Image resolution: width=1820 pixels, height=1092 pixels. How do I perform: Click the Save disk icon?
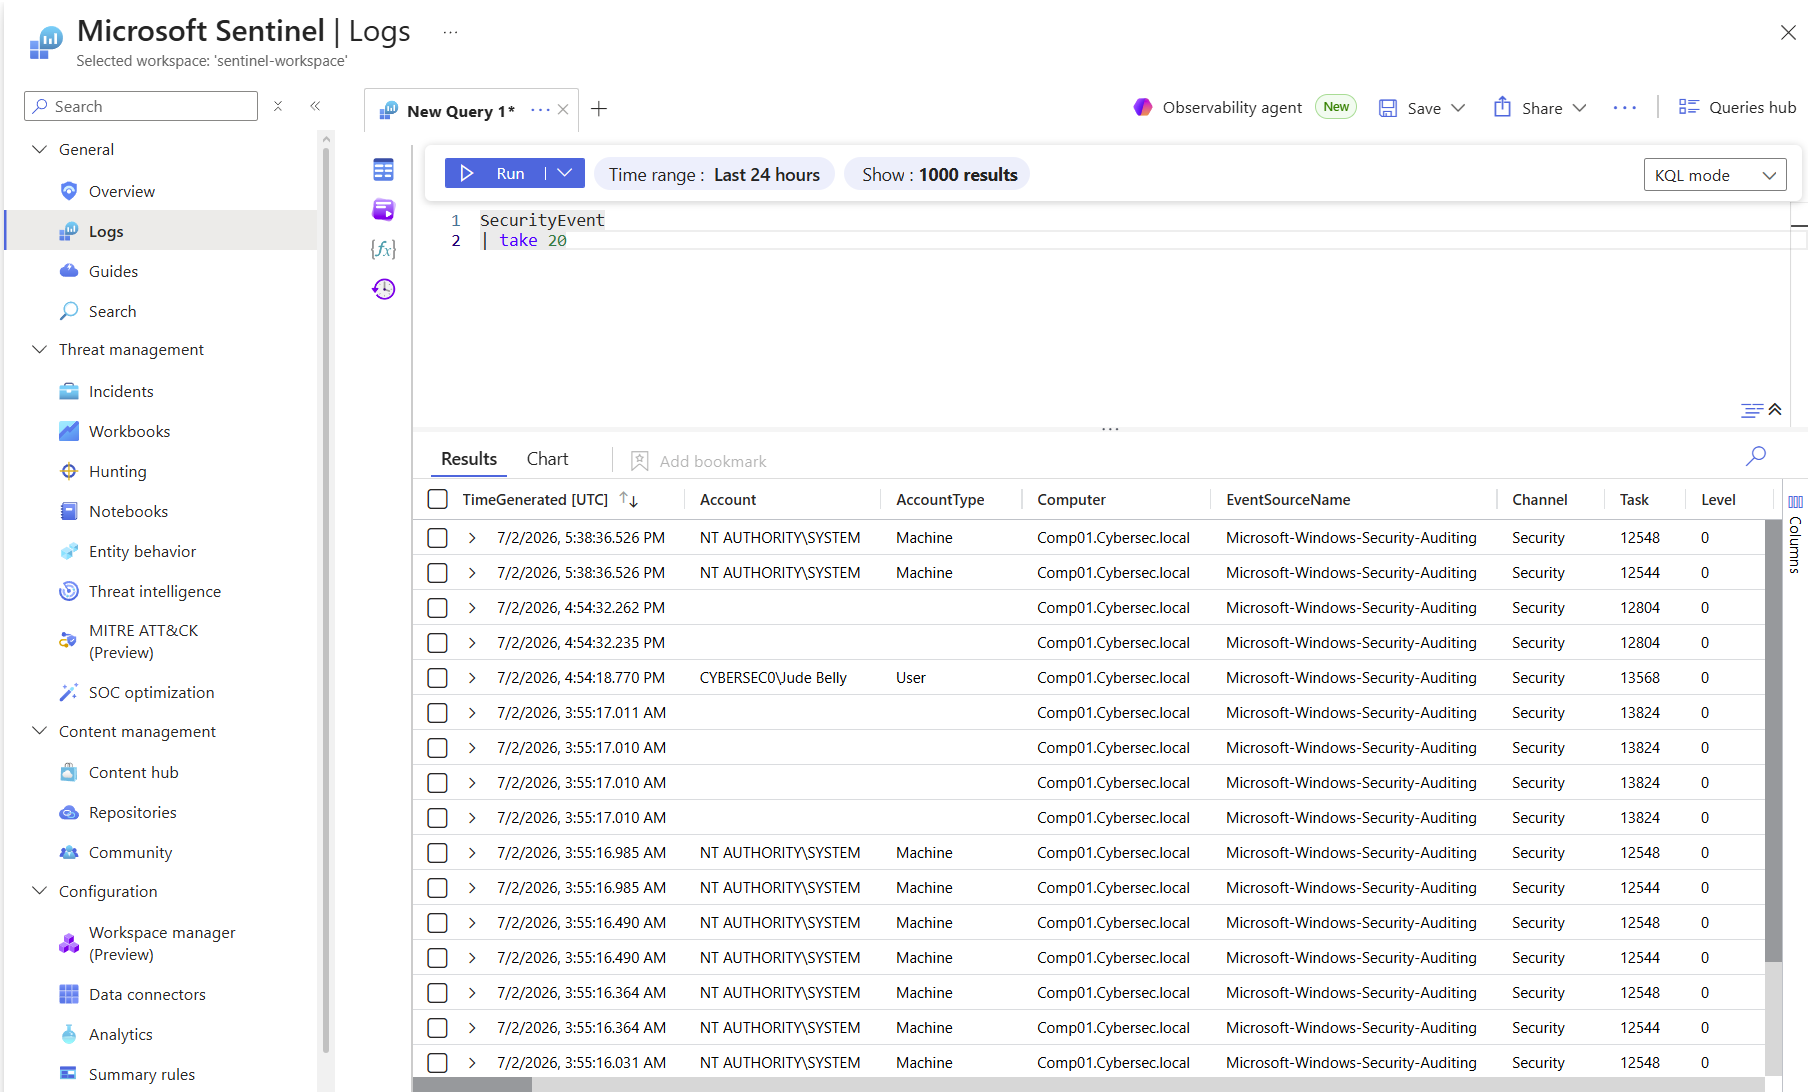(1388, 108)
